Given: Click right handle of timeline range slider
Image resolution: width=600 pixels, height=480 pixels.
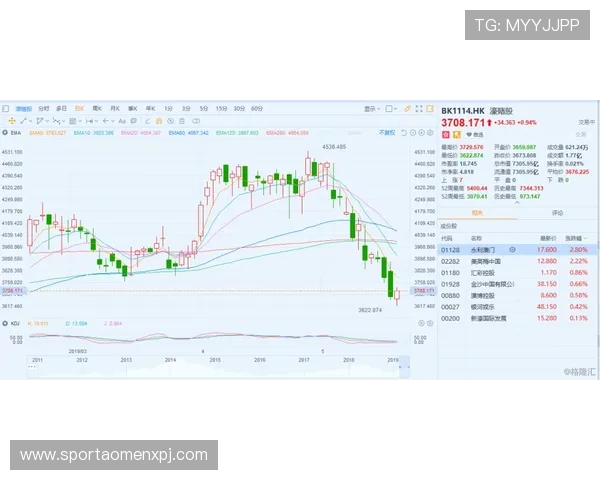Looking at the screenshot, I should (409, 367).
